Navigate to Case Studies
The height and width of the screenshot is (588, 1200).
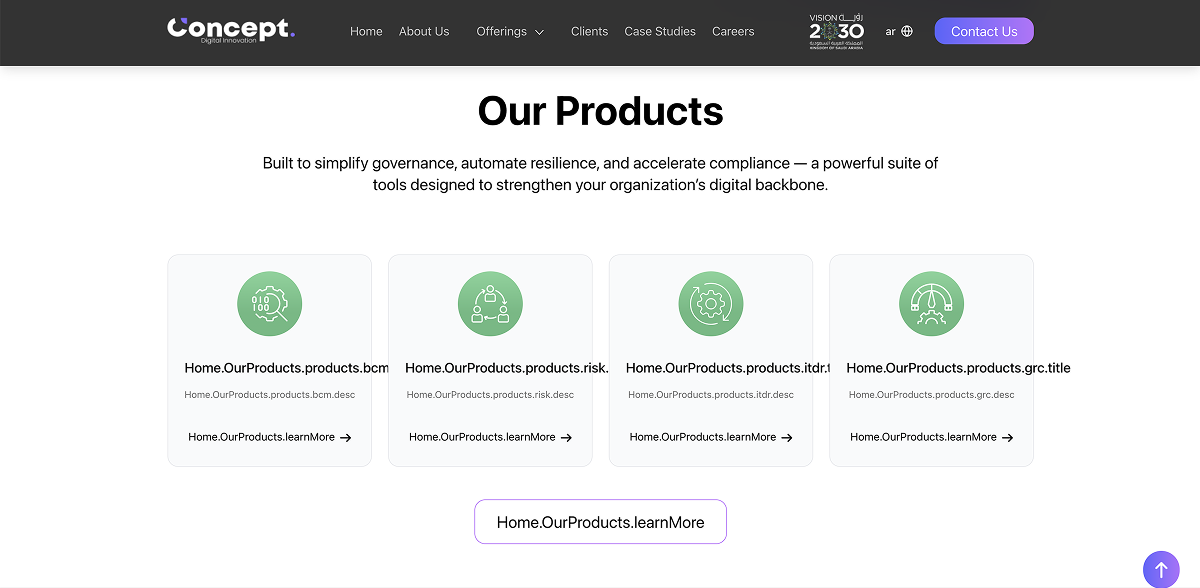pyautogui.click(x=660, y=31)
